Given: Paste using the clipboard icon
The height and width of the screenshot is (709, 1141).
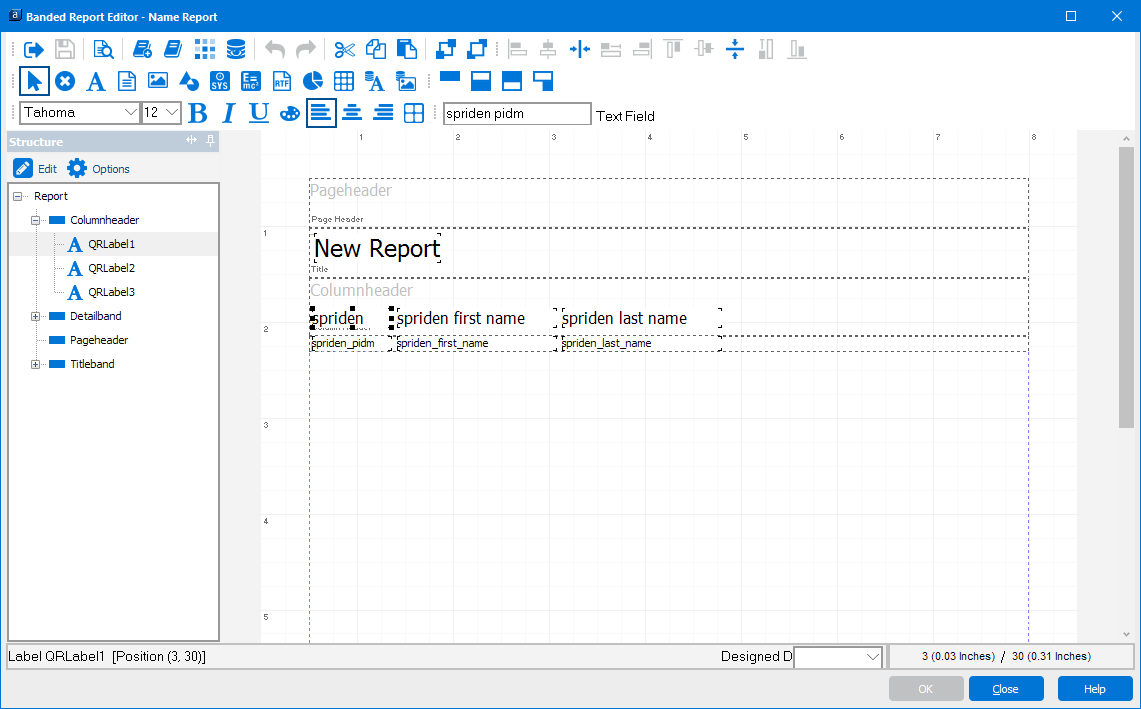Looking at the screenshot, I should click(x=407, y=49).
